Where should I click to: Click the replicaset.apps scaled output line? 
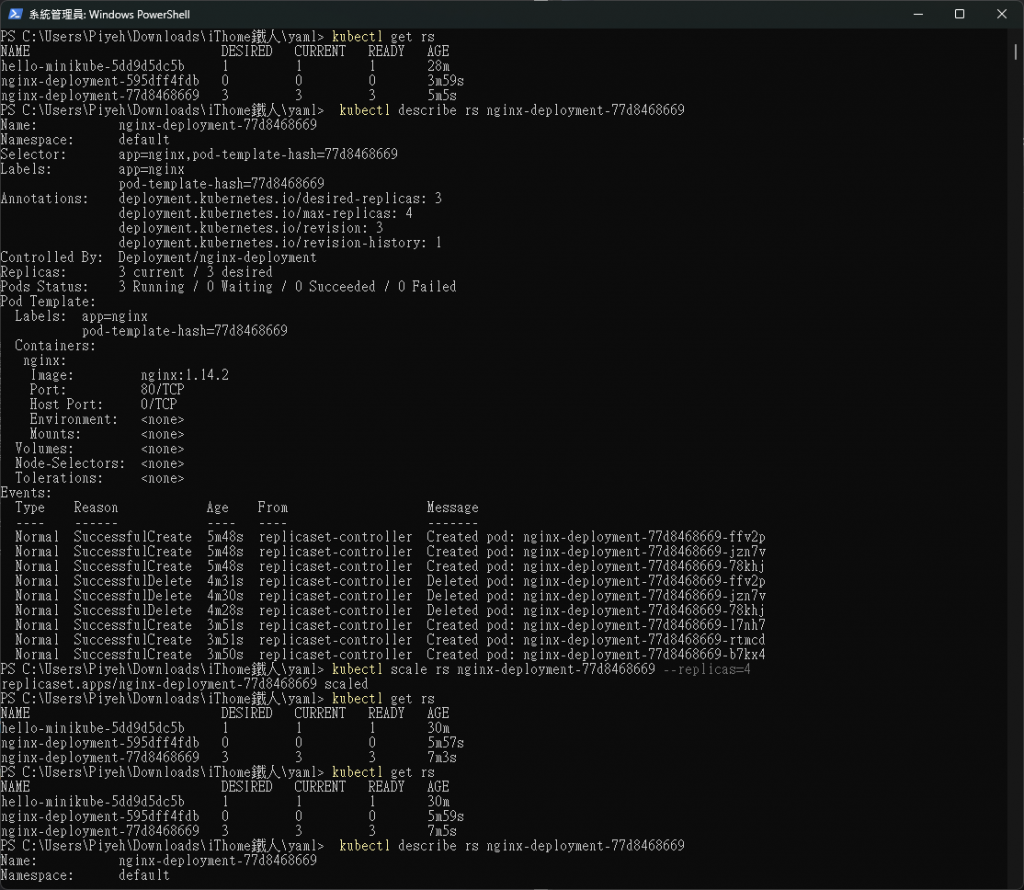[184, 684]
